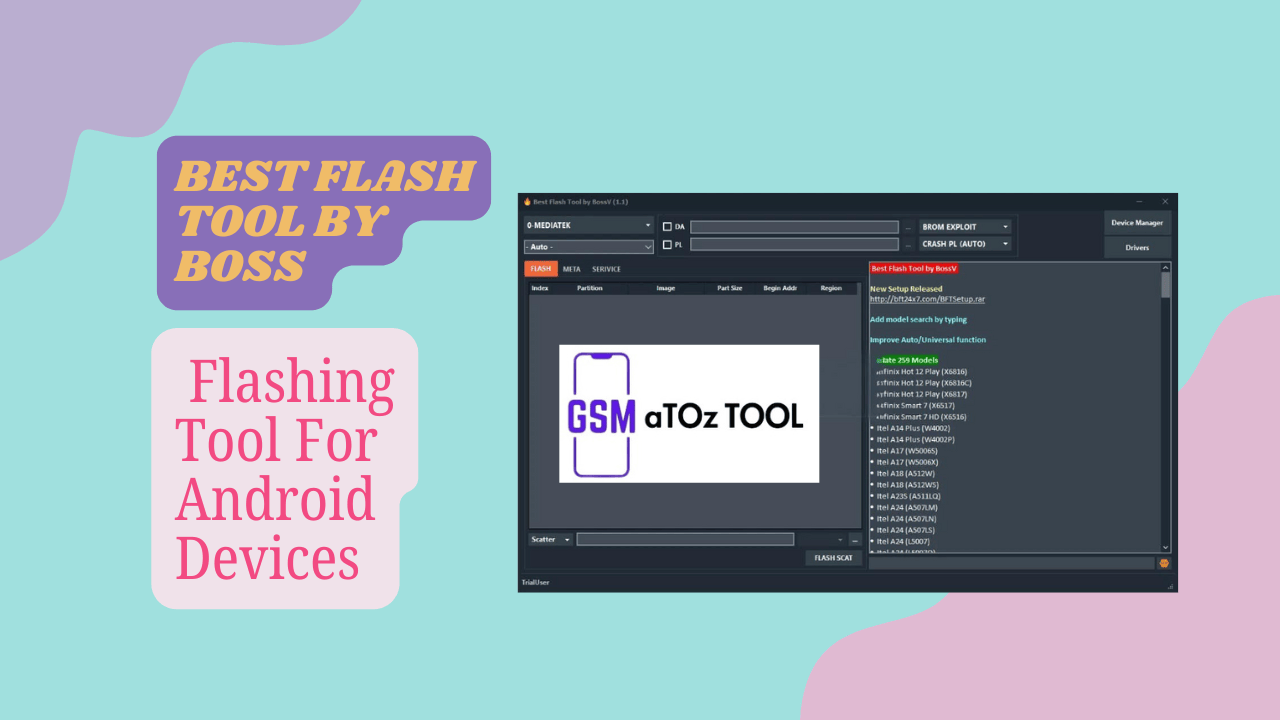1280x720 pixels.
Task: Switch to the SERVICE tab
Action: tap(607, 268)
